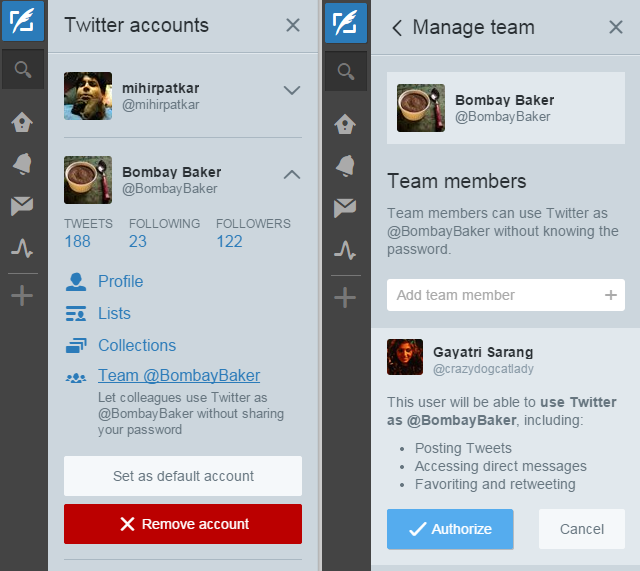This screenshot has height=571, width=640.
Task: Click the red Remove account button
Action: [x=183, y=524]
